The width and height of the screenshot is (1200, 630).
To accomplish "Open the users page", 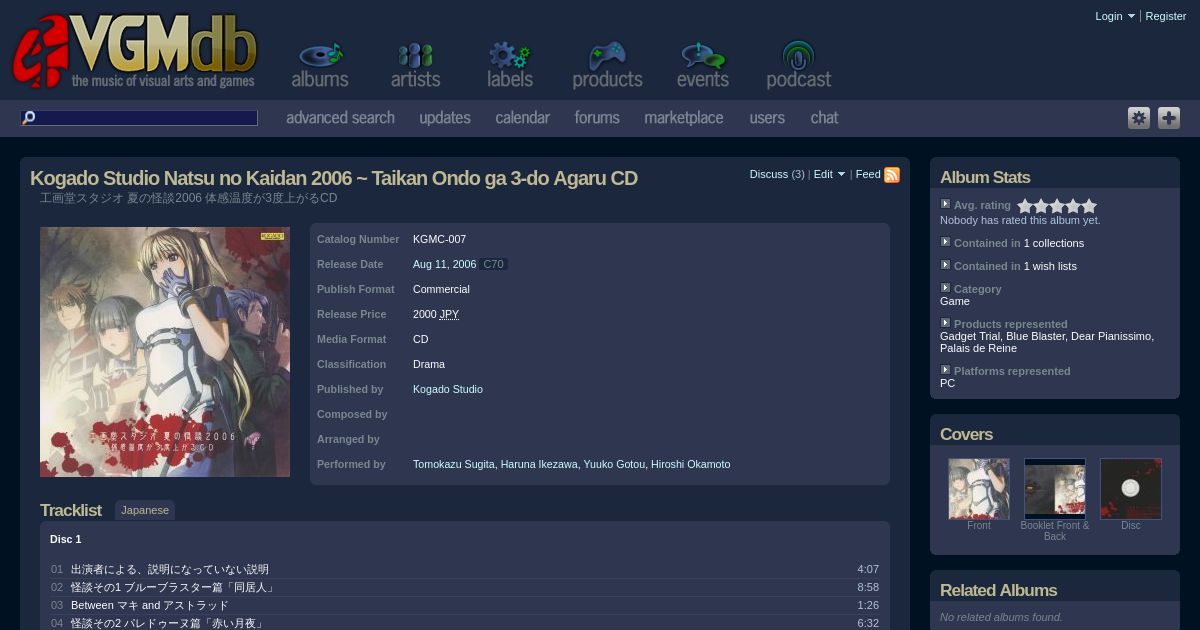I will [767, 118].
